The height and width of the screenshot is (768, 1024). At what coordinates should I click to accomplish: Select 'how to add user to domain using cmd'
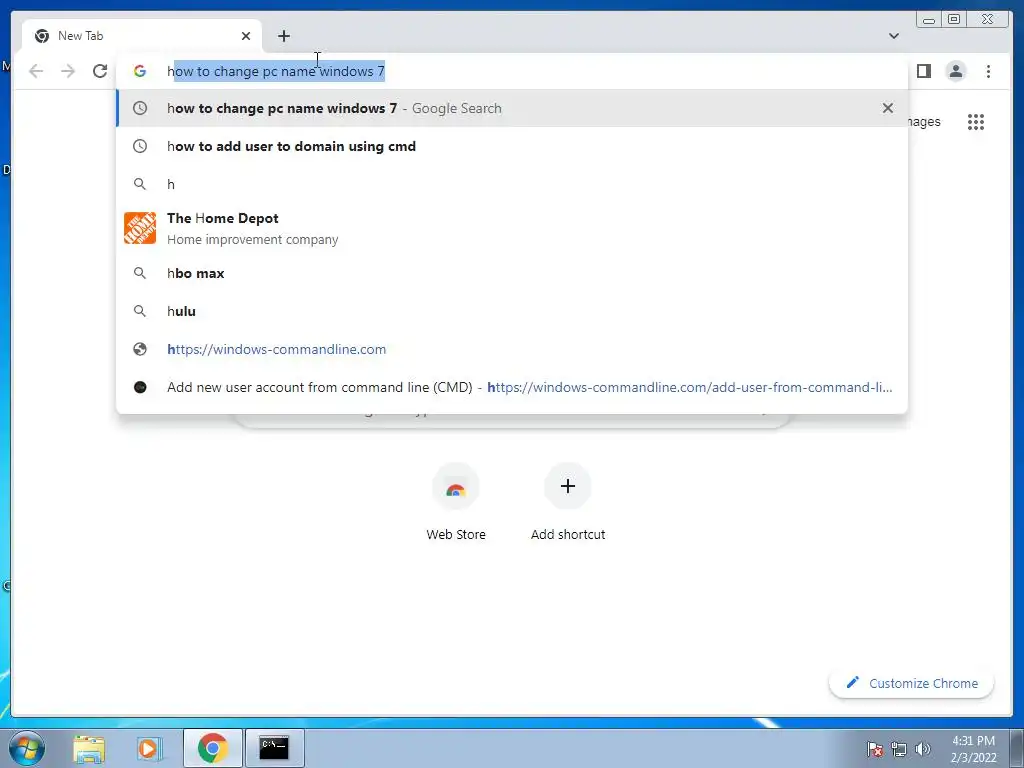511,146
